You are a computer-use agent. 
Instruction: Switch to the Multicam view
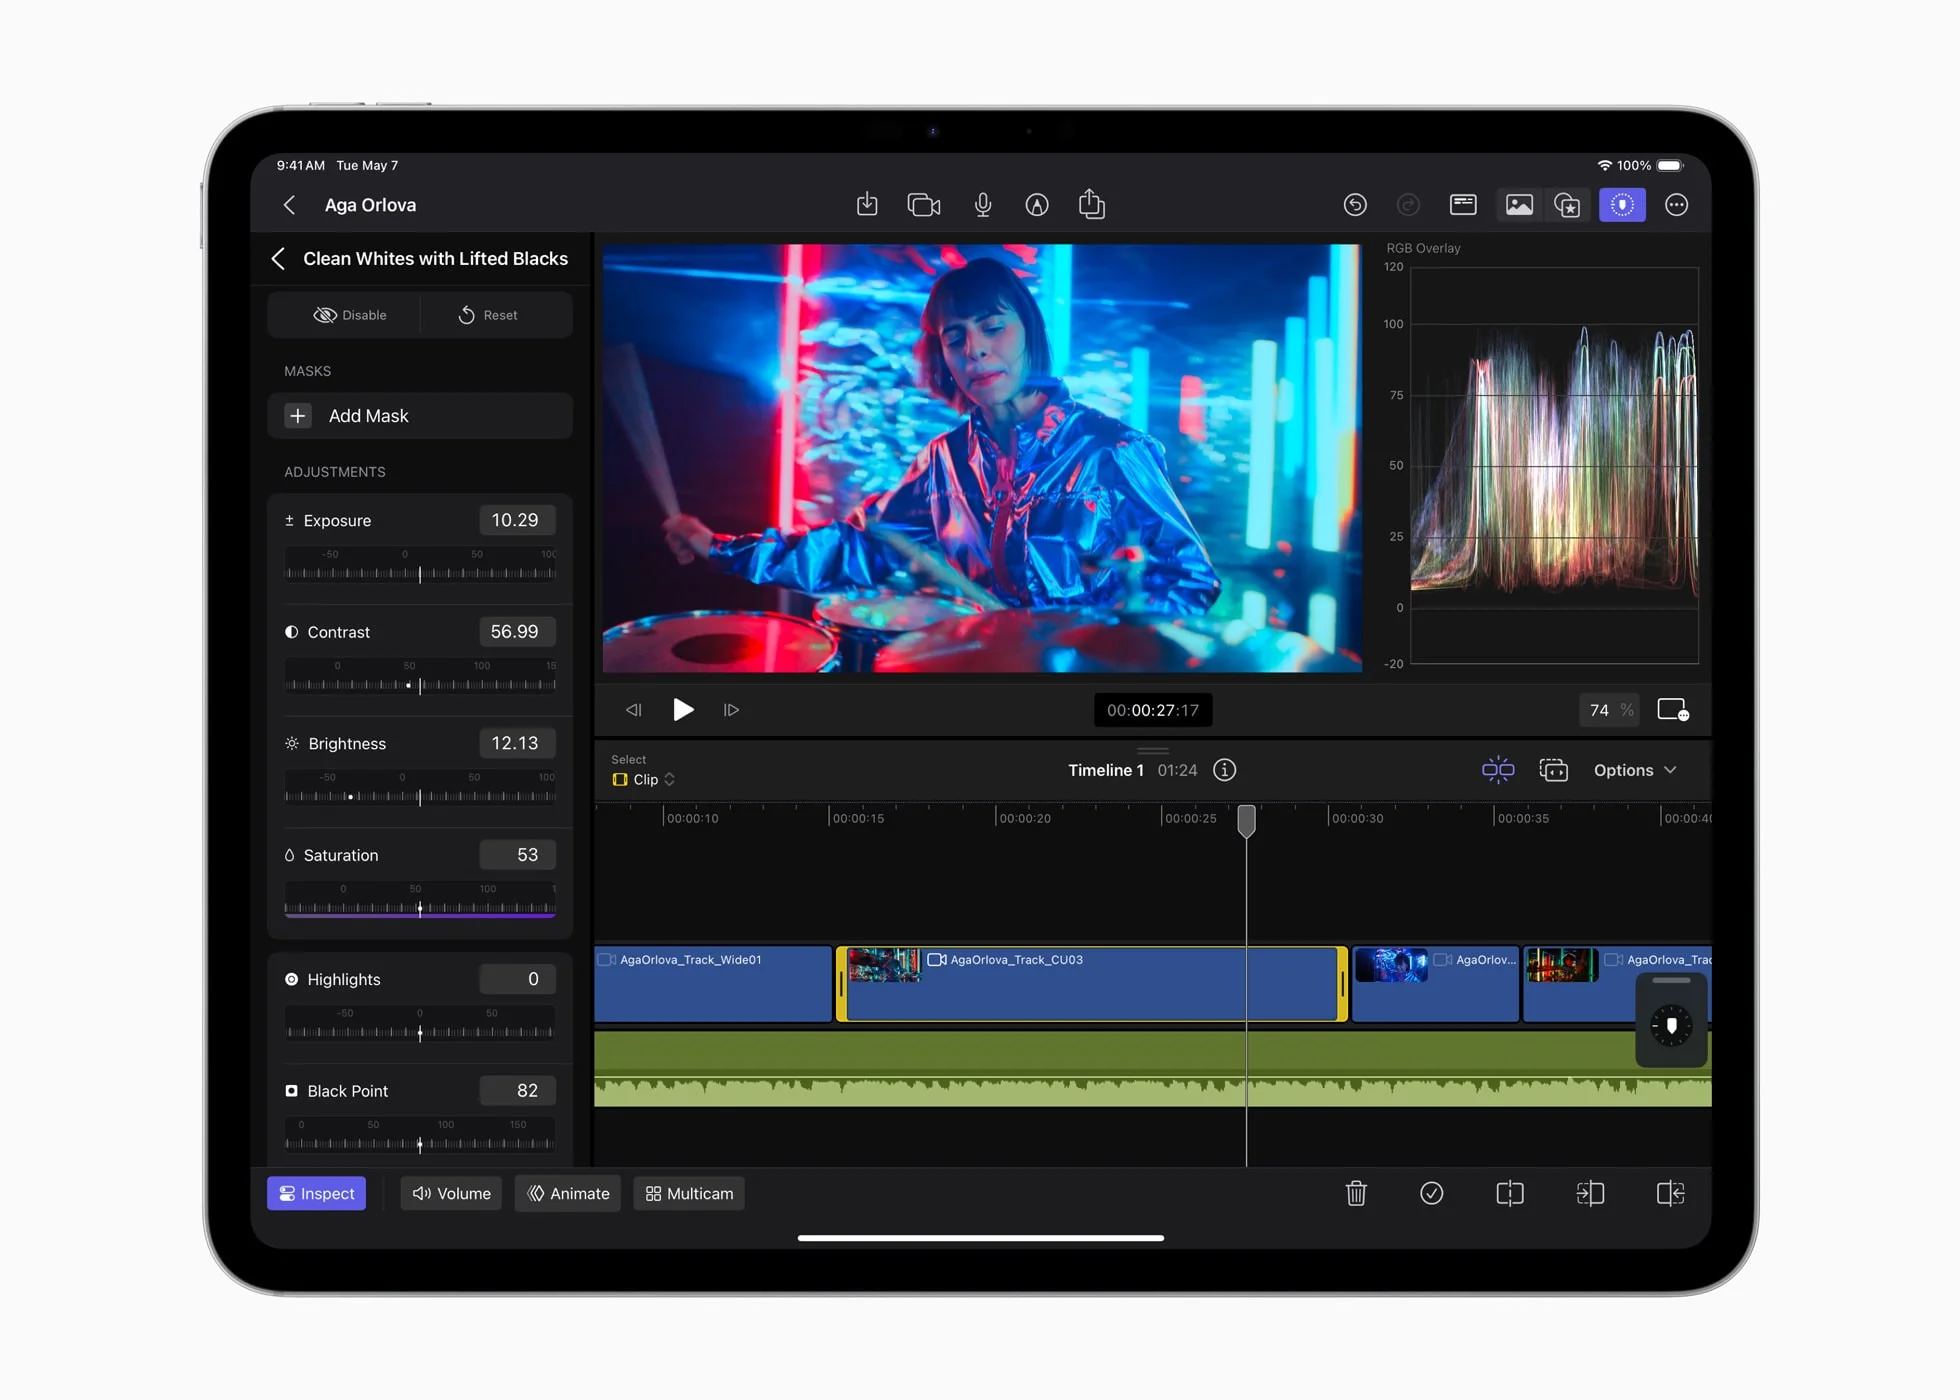[688, 1193]
